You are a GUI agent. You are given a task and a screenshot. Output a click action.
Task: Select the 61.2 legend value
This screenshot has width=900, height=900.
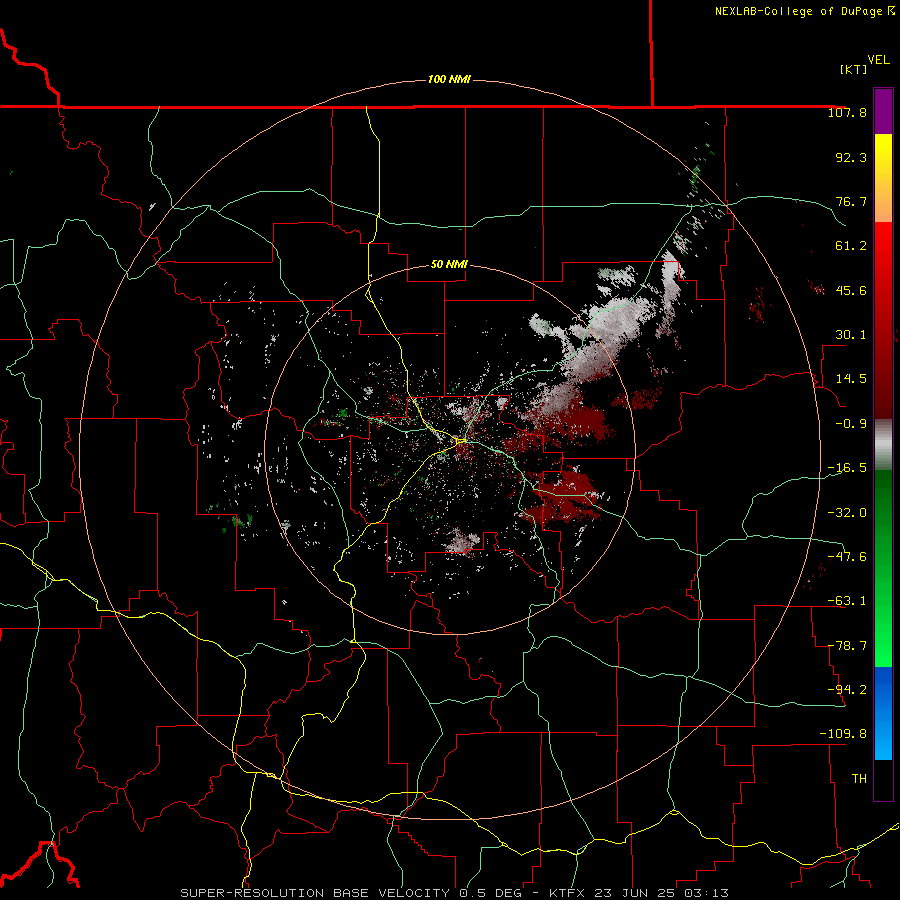pos(851,246)
